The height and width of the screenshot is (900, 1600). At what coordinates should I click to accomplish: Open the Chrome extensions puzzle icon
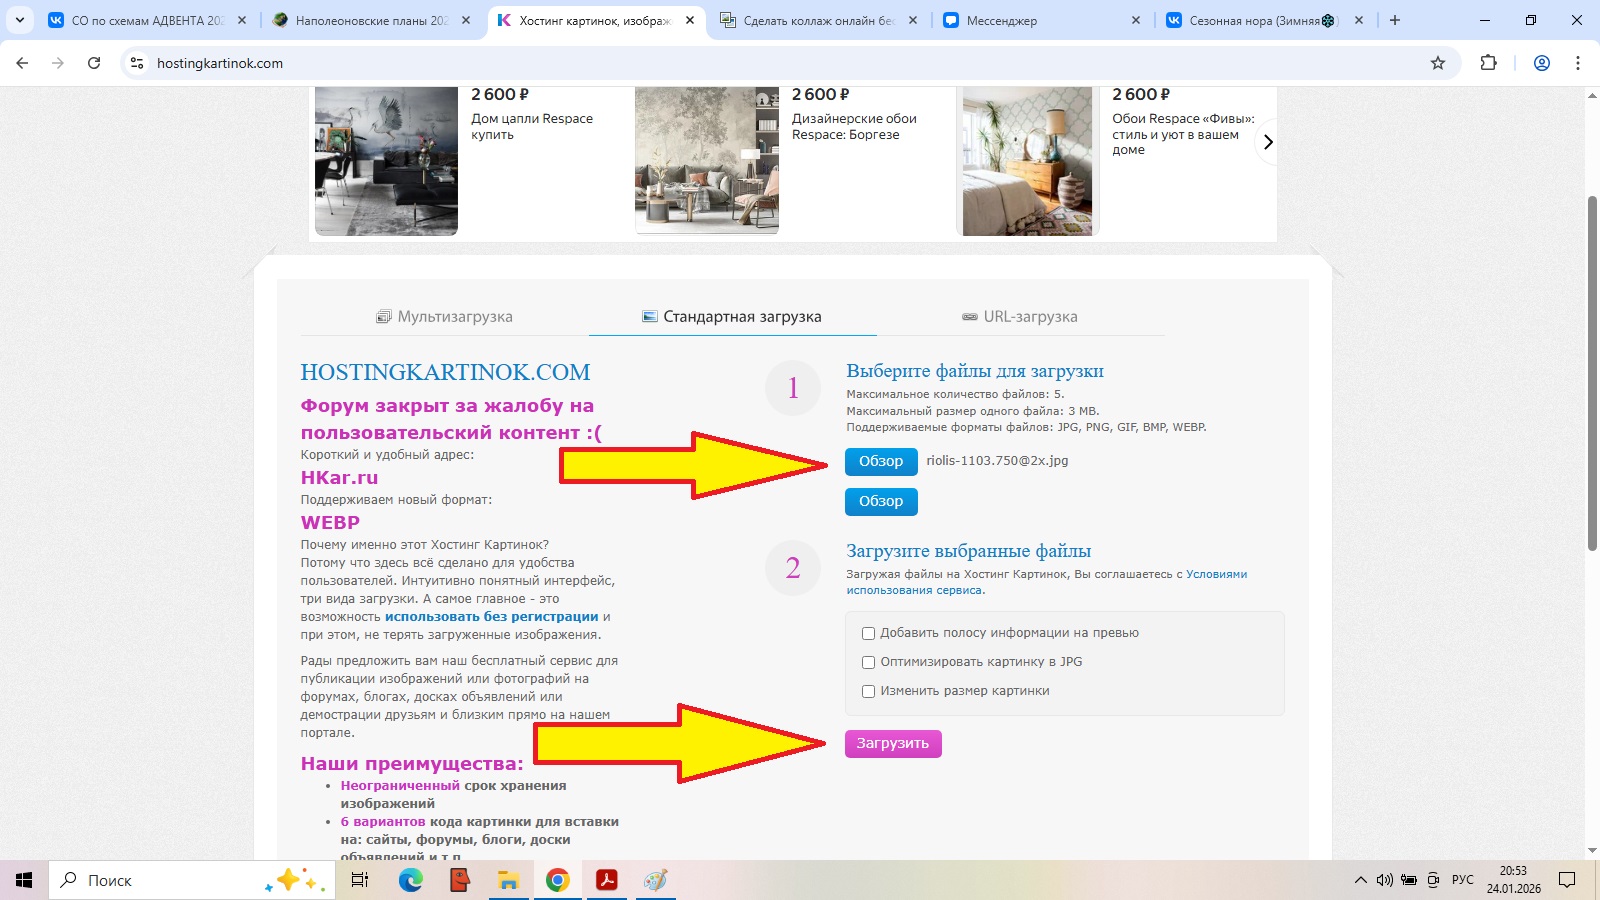[x=1489, y=63]
